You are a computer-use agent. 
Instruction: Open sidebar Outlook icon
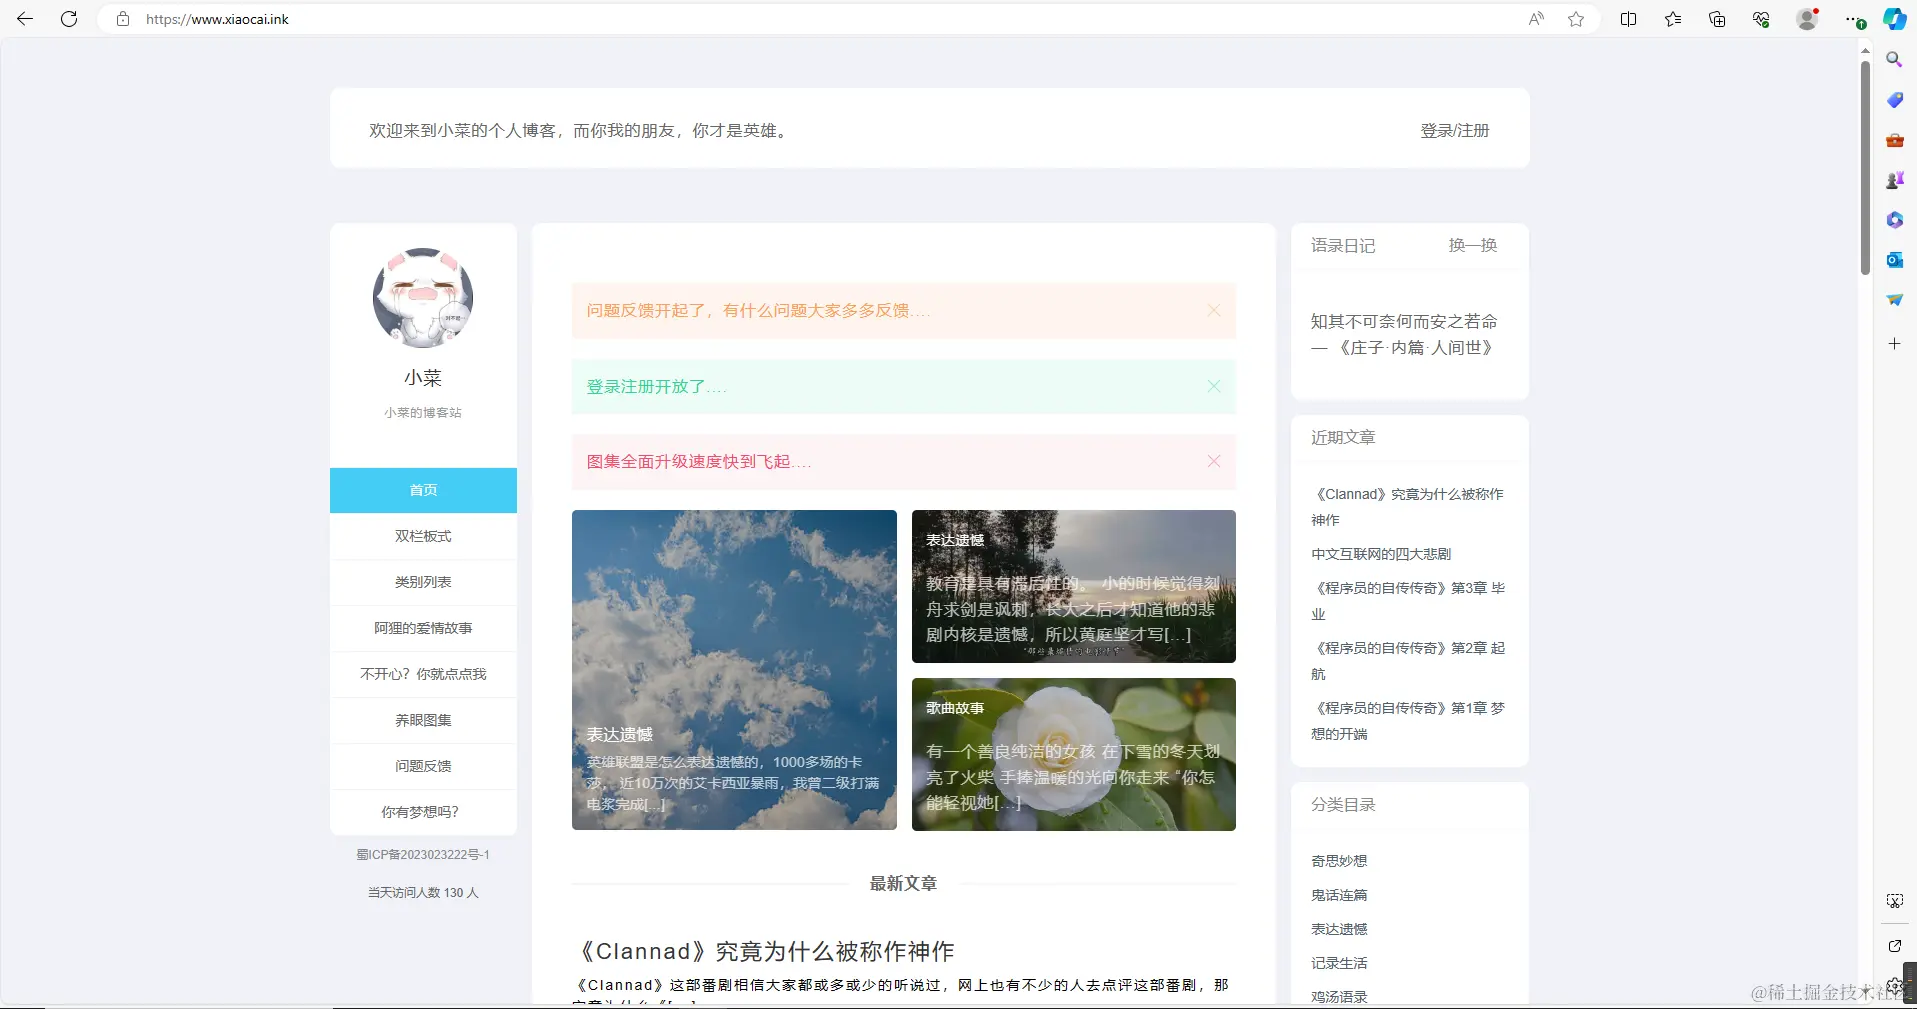(1894, 260)
